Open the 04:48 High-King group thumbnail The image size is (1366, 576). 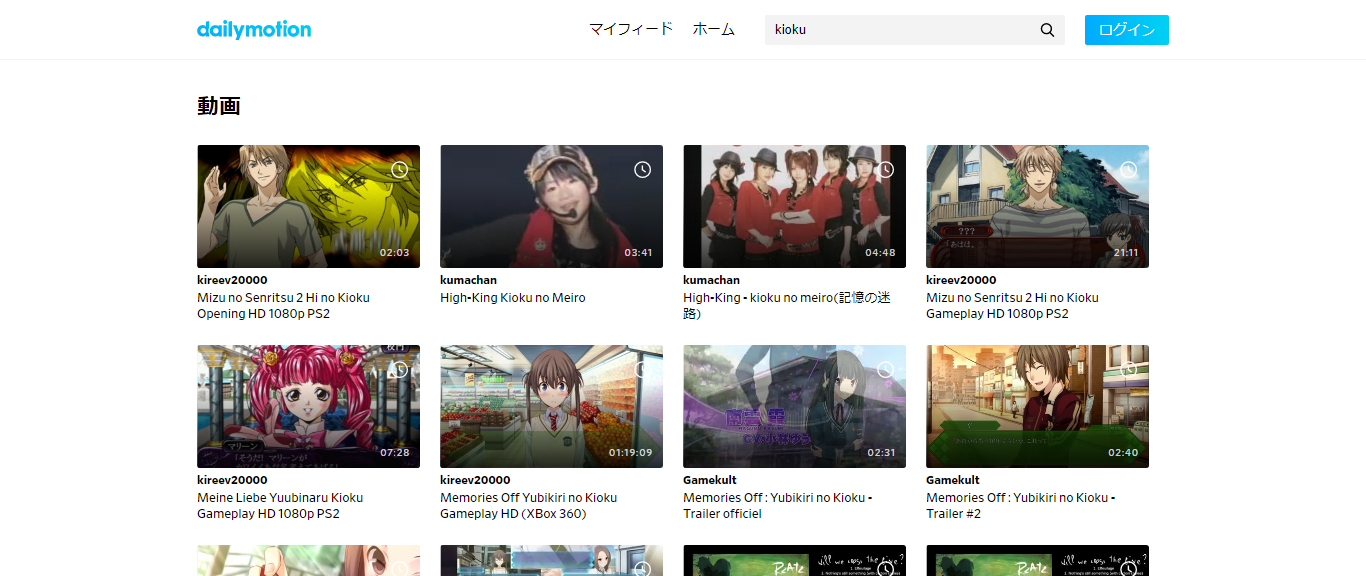(x=794, y=206)
